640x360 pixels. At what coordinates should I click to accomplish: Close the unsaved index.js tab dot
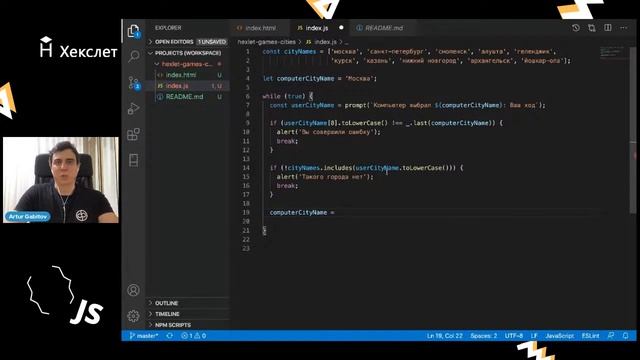[x=341, y=28]
